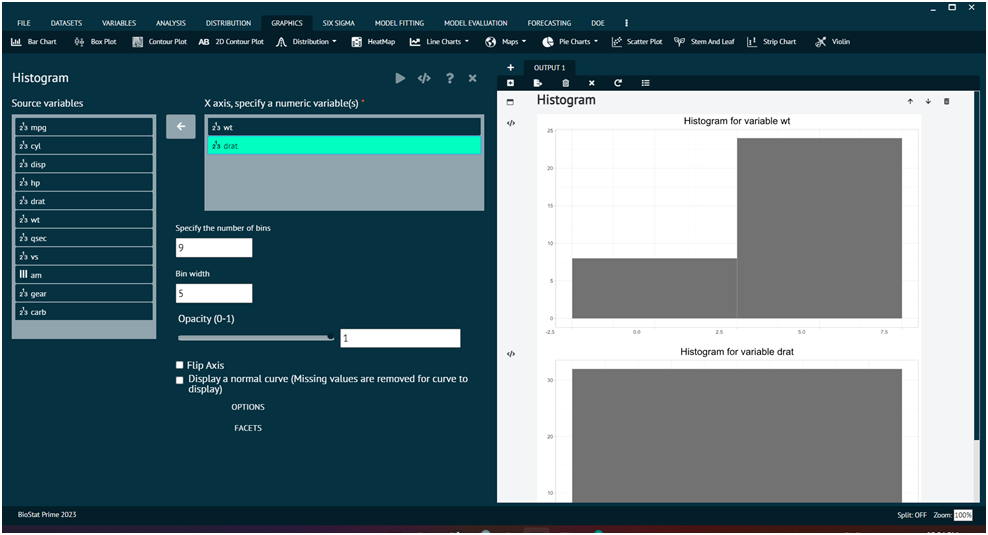Refresh output with reload icon
Viewport: 988px width, 535px height.
point(618,83)
